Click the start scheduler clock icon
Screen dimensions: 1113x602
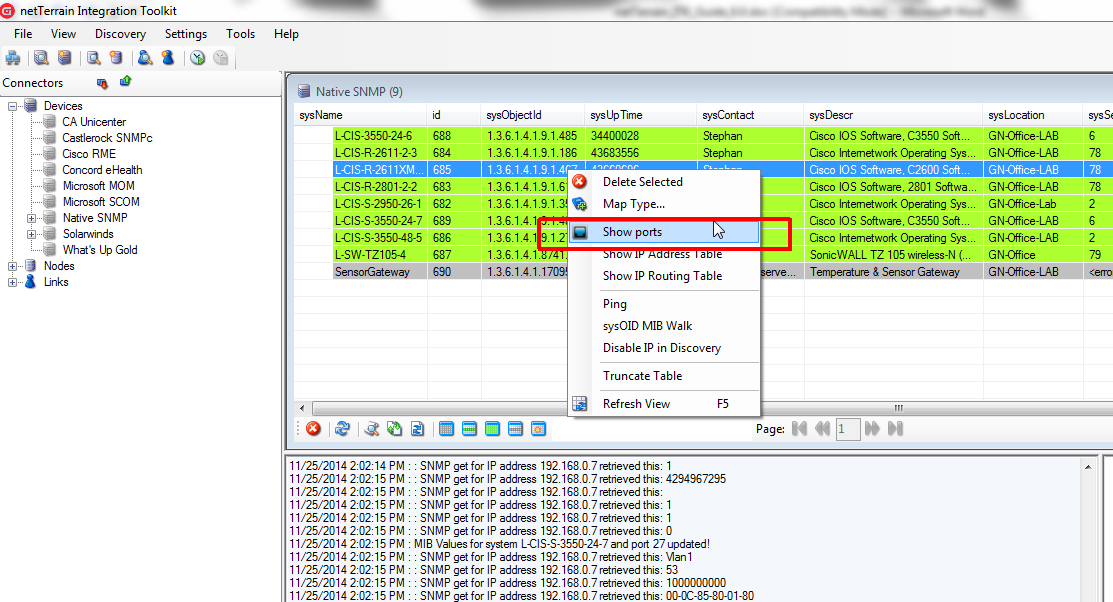click(x=198, y=58)
